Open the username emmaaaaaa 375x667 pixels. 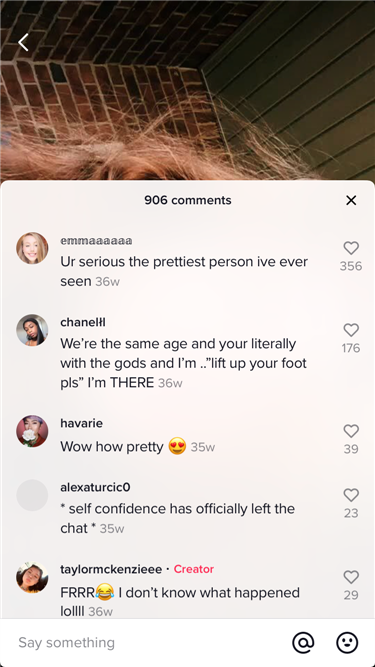pyautogui.click(x=96, y=241)
